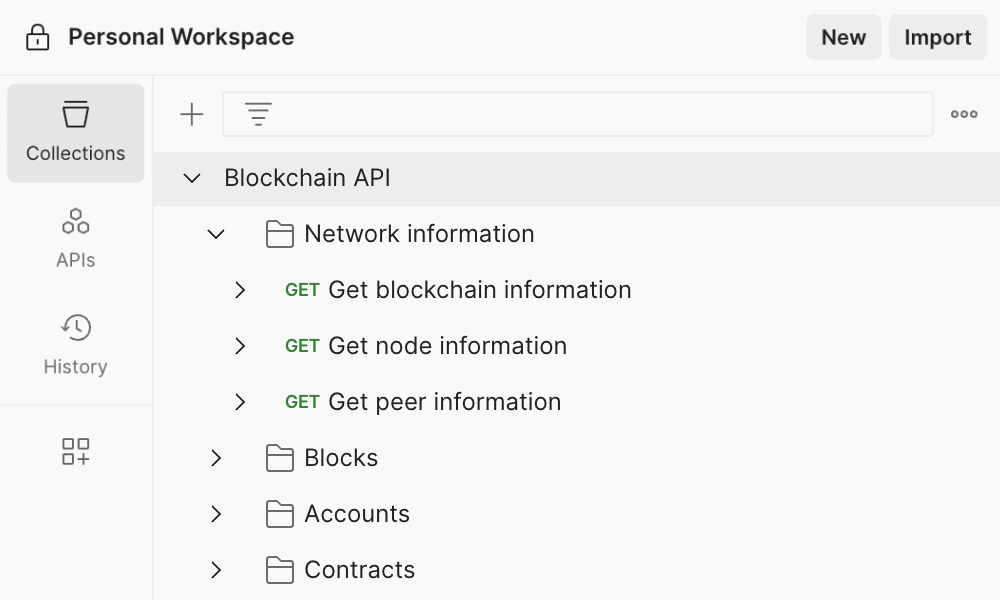Click the plus icon to create collection
Image resolution: width=1000 pixels, height=600 pixels.
pyautogui.click(x=191, y=115)
